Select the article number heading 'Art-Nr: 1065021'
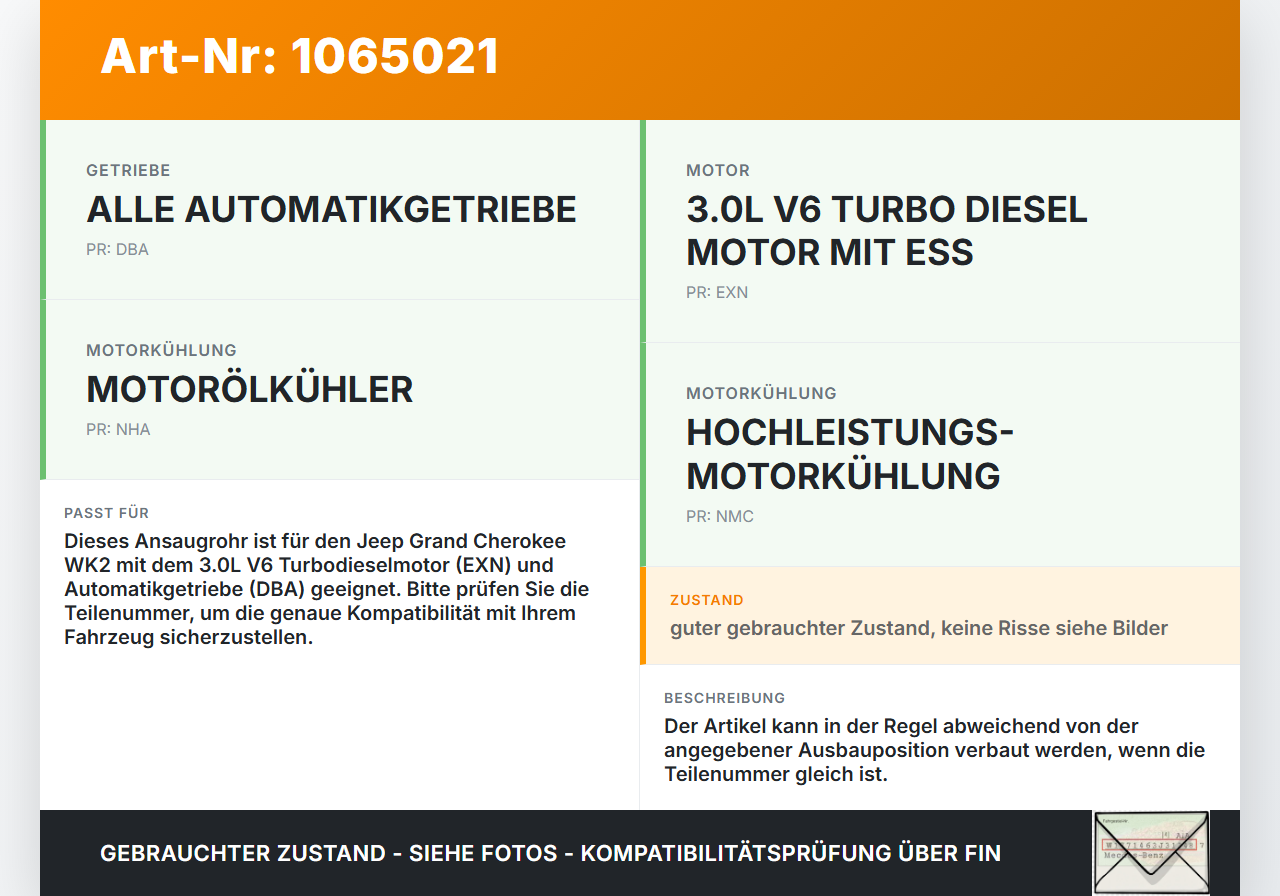Image resolution: width=1280 pixels, height=896 pixels. point(300,56)
